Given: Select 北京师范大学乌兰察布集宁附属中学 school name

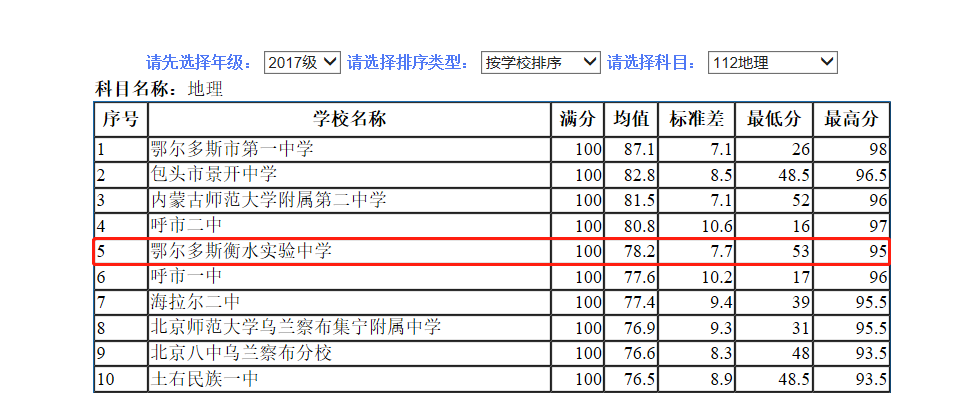Looking at the screenshot, I should click(296, 328).
